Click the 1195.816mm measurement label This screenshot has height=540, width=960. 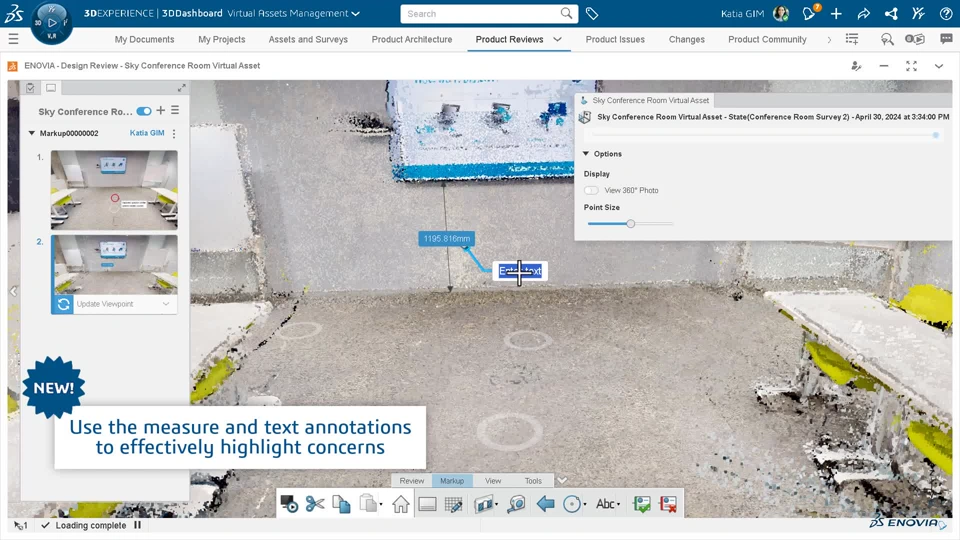(x=447, y=239)
